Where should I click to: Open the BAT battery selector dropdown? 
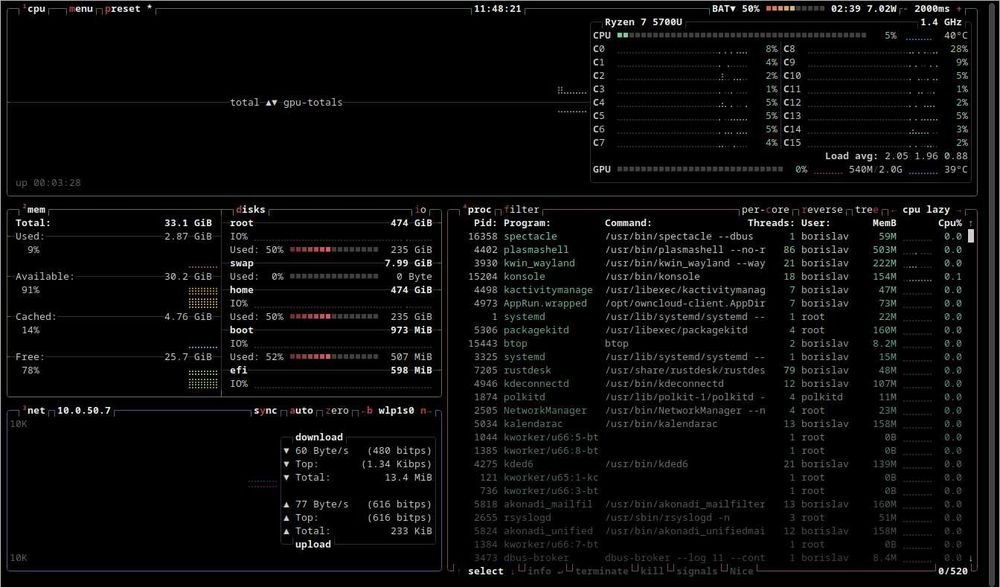click(x=724, y=9)
